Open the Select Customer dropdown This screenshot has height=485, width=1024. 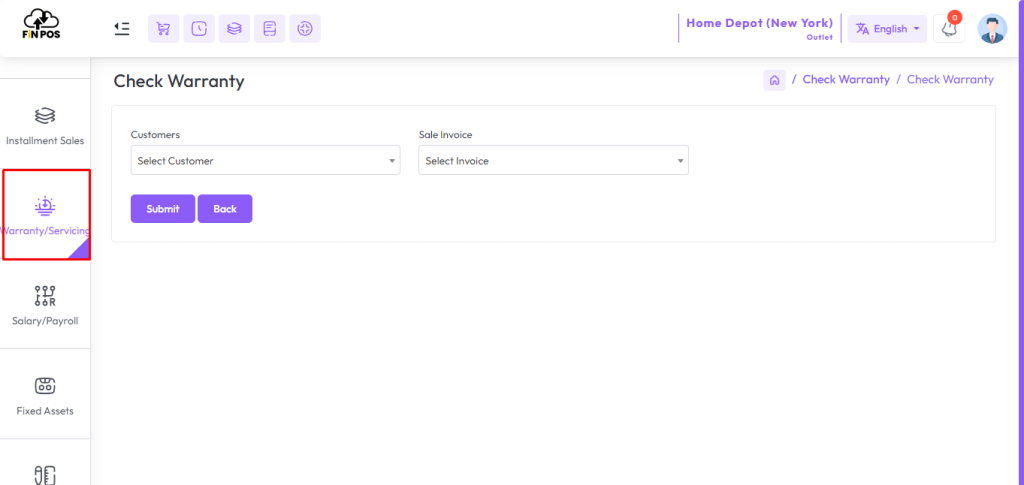tap(265, 160)
